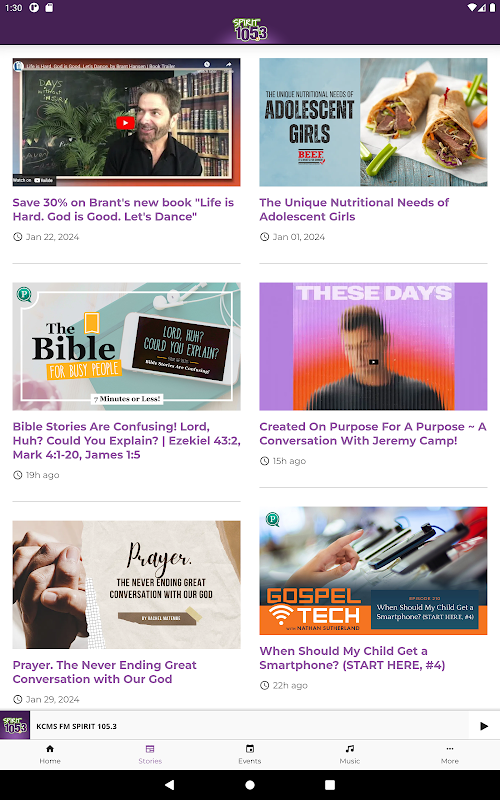
Task: Click the YouTube play button on Brant's video
Action: (x=125, y=122)
